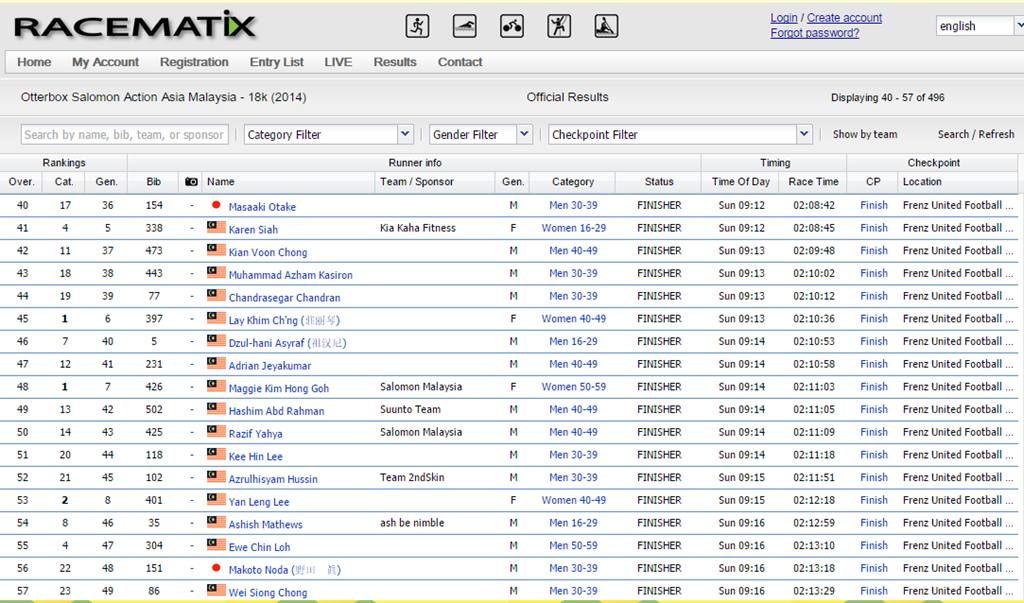1024x603 pixels.
Task: Select the kayaking sport icon
Action: 606,26
